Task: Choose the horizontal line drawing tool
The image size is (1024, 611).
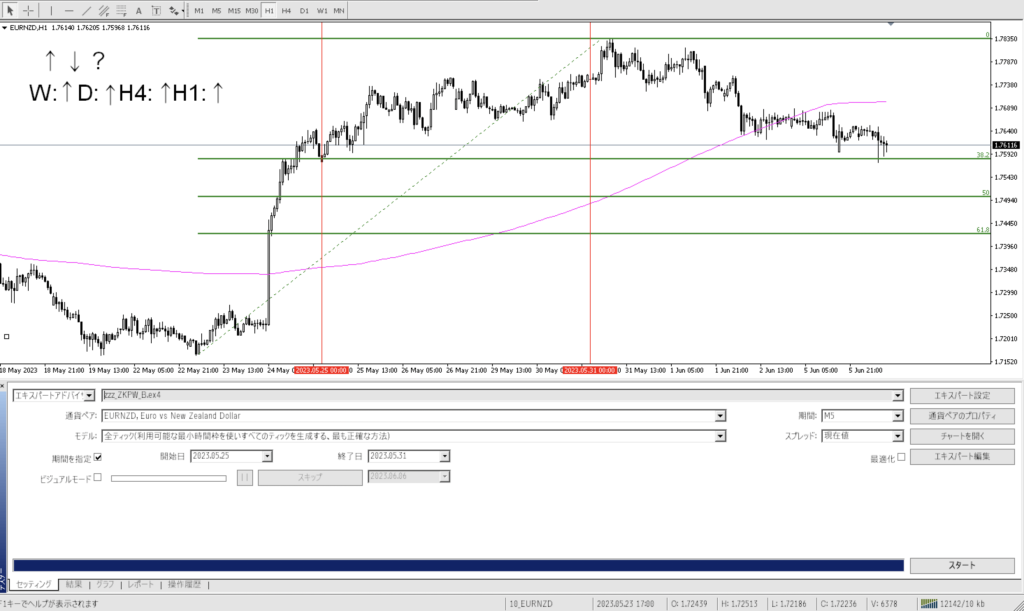Action: [x=70, y=10]
